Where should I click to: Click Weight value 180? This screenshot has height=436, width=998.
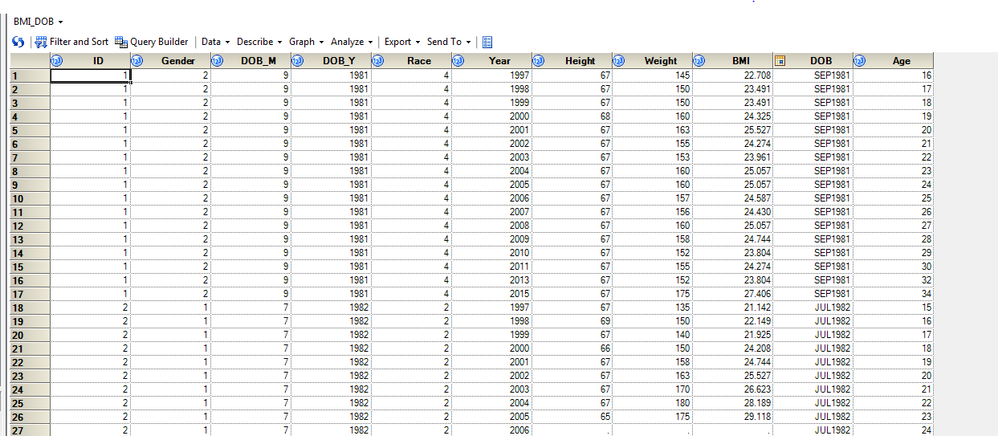point(652,403)
